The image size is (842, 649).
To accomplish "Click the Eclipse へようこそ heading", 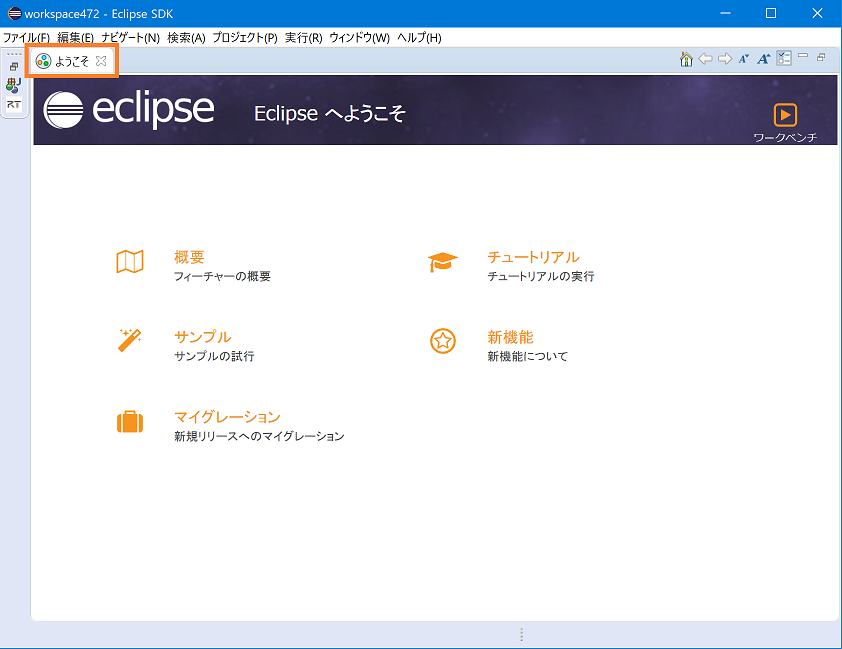I will click(330, 113).
